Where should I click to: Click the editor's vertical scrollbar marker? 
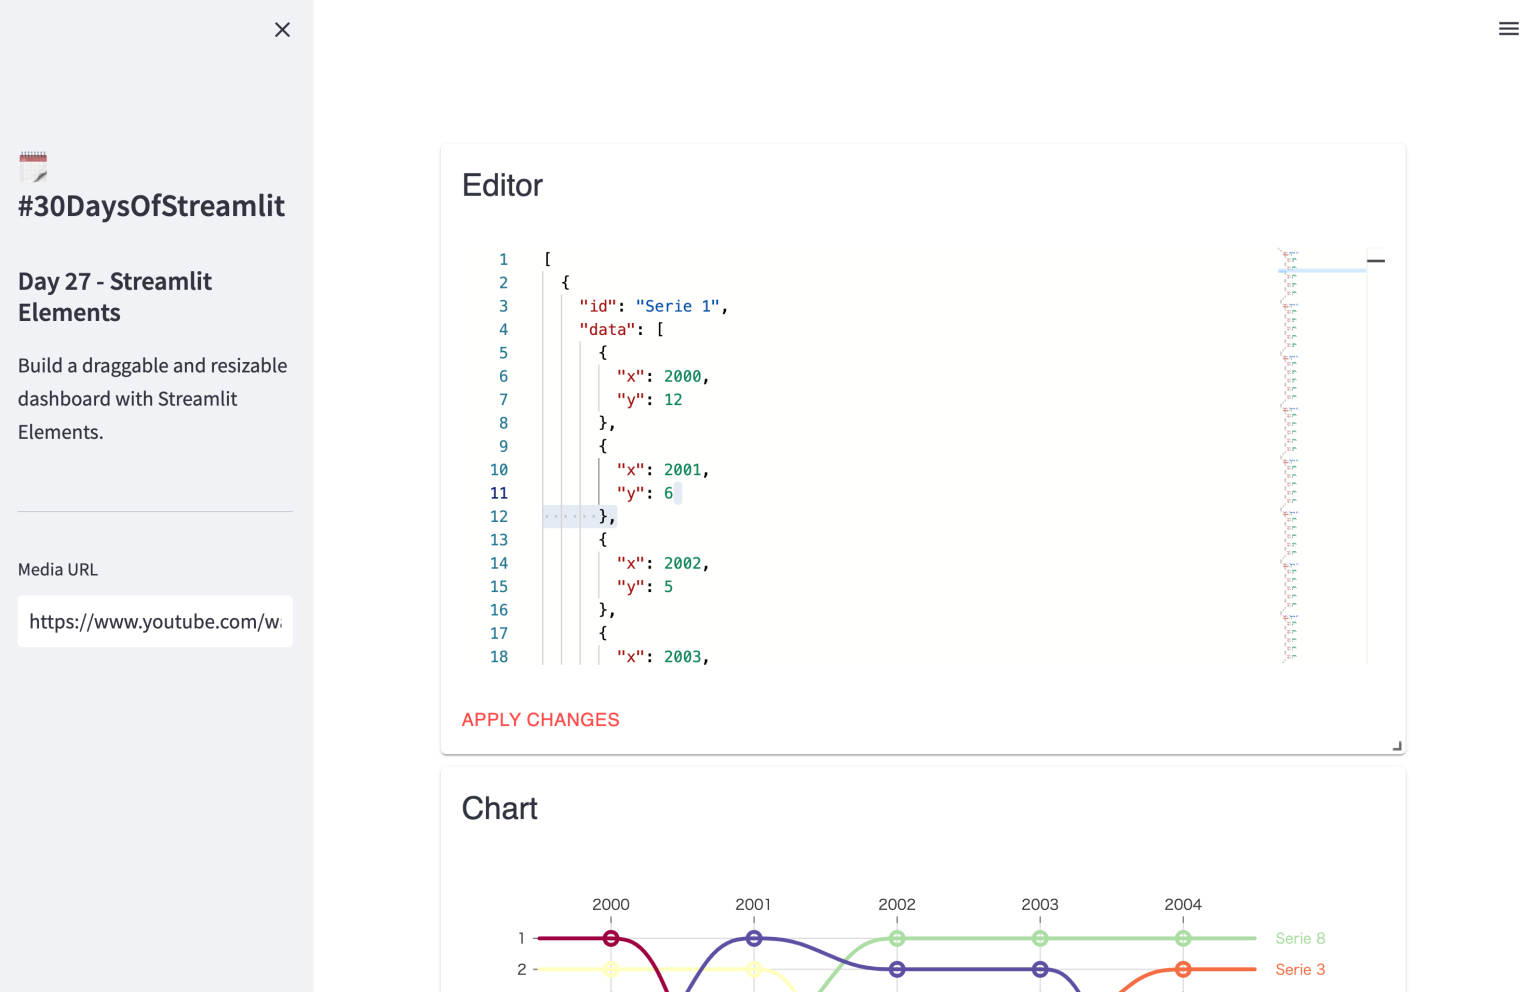(x=1376, y=261)
